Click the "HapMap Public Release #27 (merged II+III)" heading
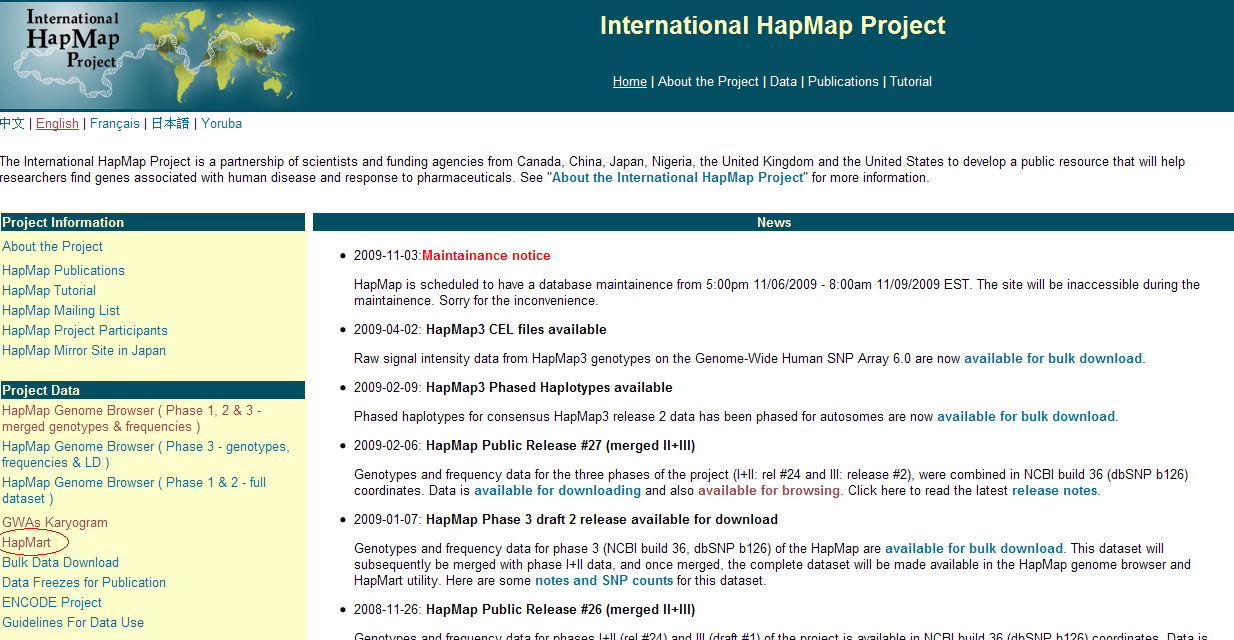The width and height of the screenshot is (1234, 640). (x=560, y=446)
